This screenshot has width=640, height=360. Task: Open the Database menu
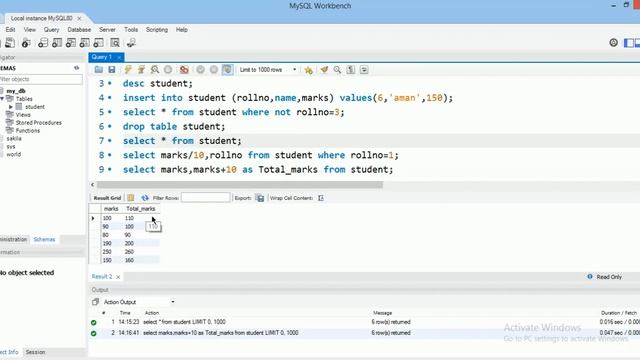79,30
